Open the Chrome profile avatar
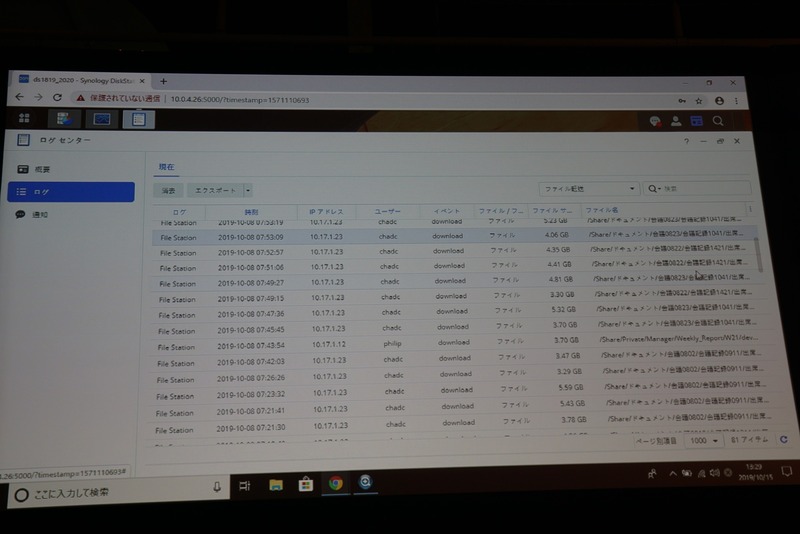800x534 pixels. [x=719, y=101]
